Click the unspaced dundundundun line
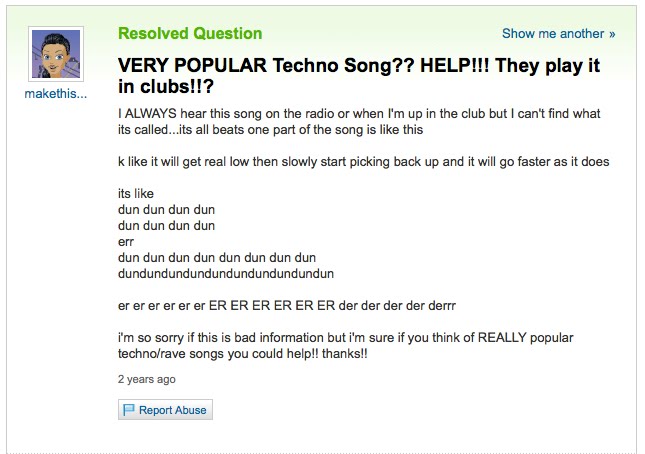Screen dimensions: 645x454 [225, 272]
